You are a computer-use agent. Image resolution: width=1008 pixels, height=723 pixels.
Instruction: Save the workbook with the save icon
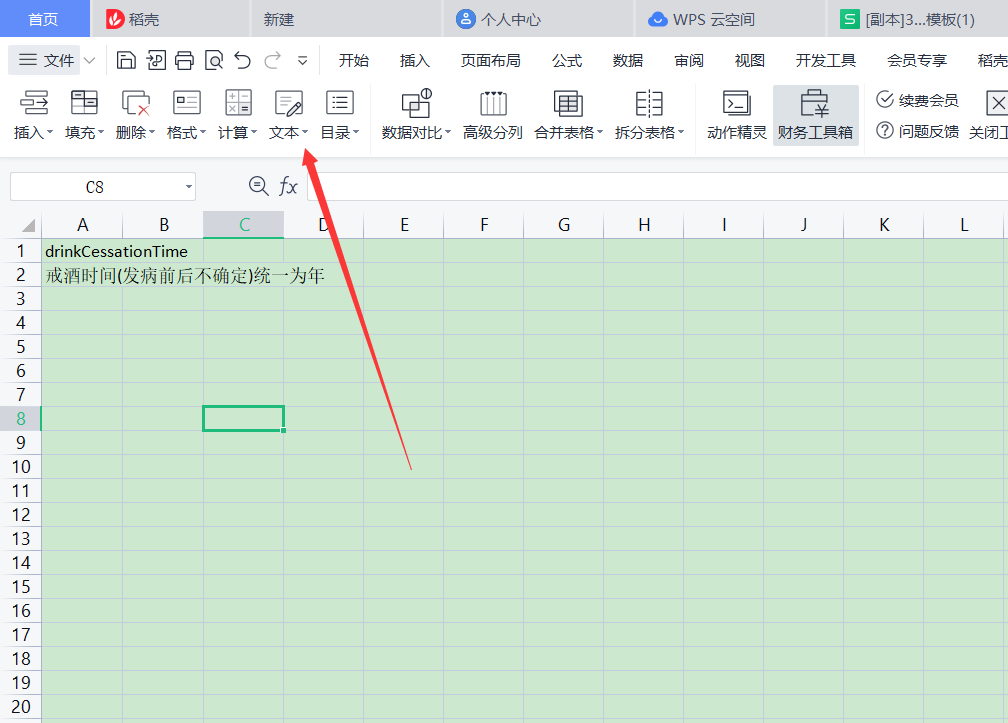(x=126, y=60)
